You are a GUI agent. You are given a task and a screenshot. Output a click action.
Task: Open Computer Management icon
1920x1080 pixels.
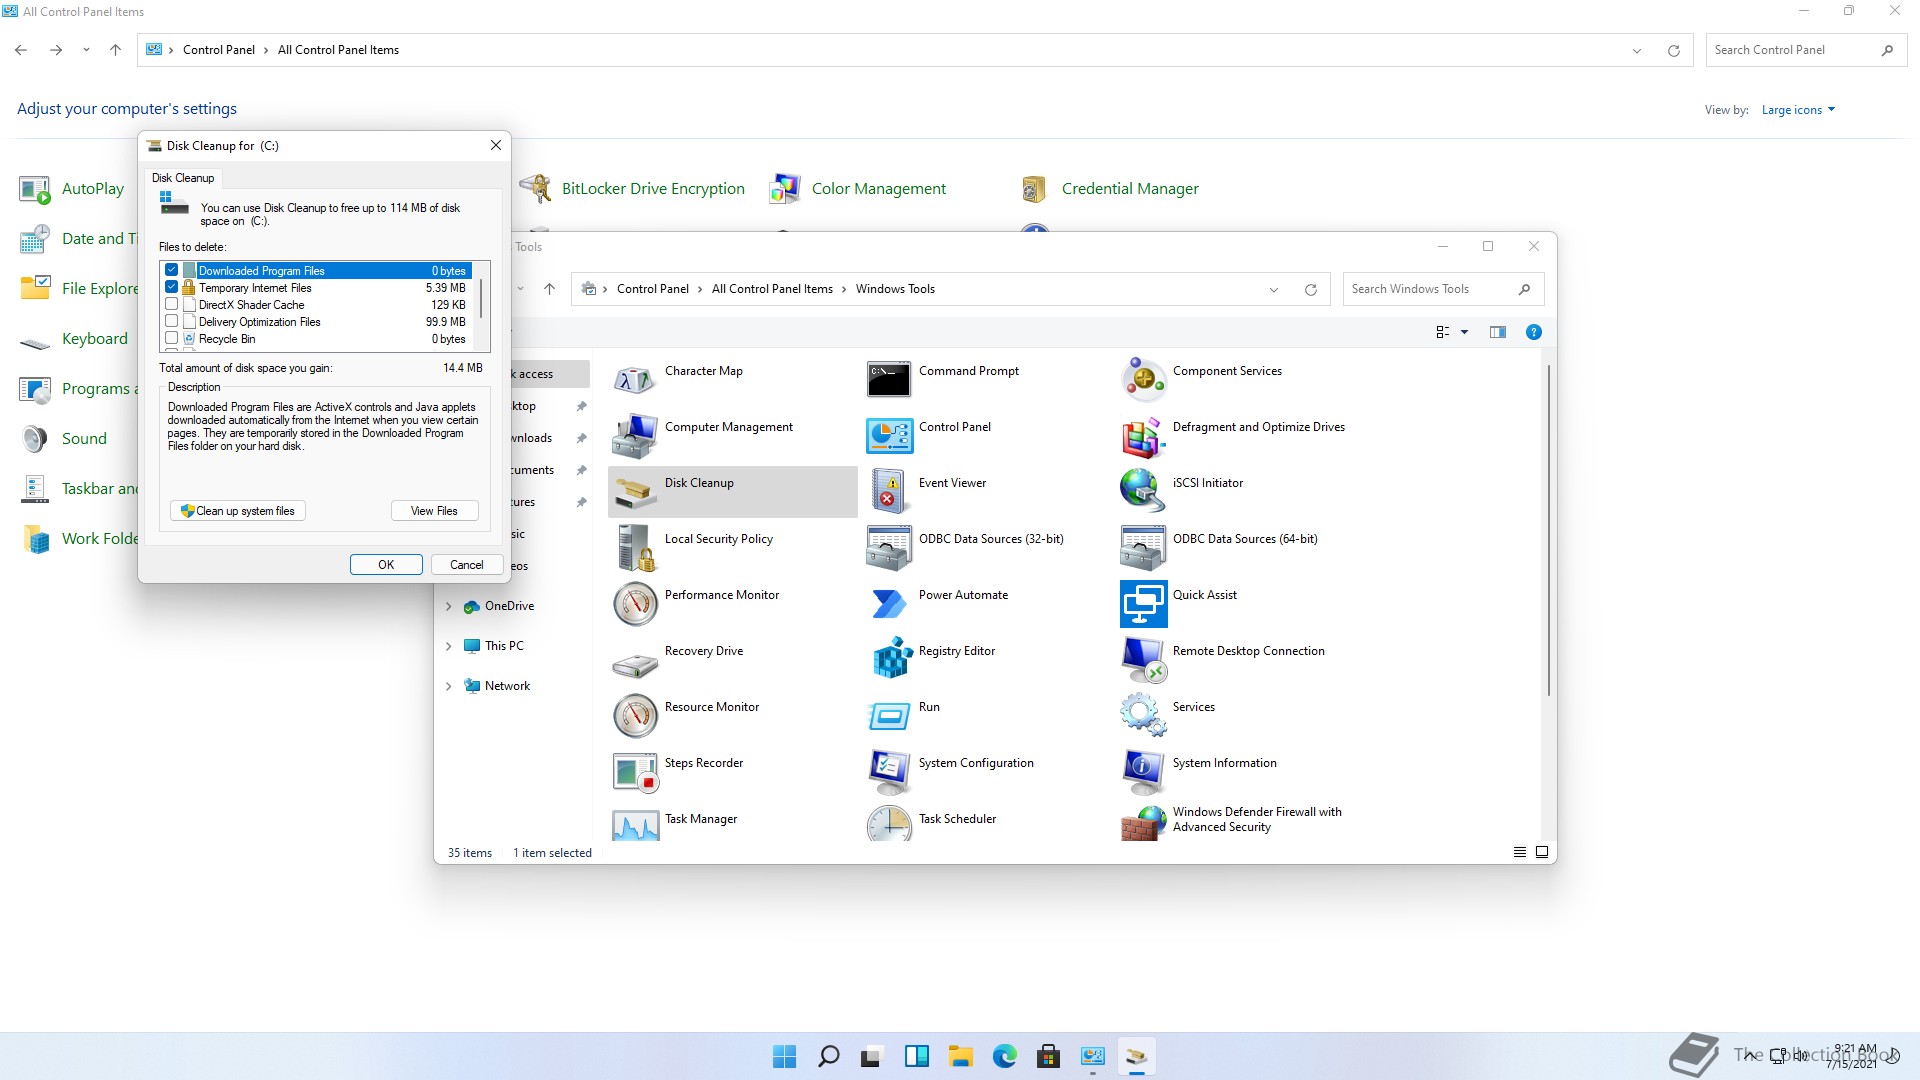(x=635, y=436)
